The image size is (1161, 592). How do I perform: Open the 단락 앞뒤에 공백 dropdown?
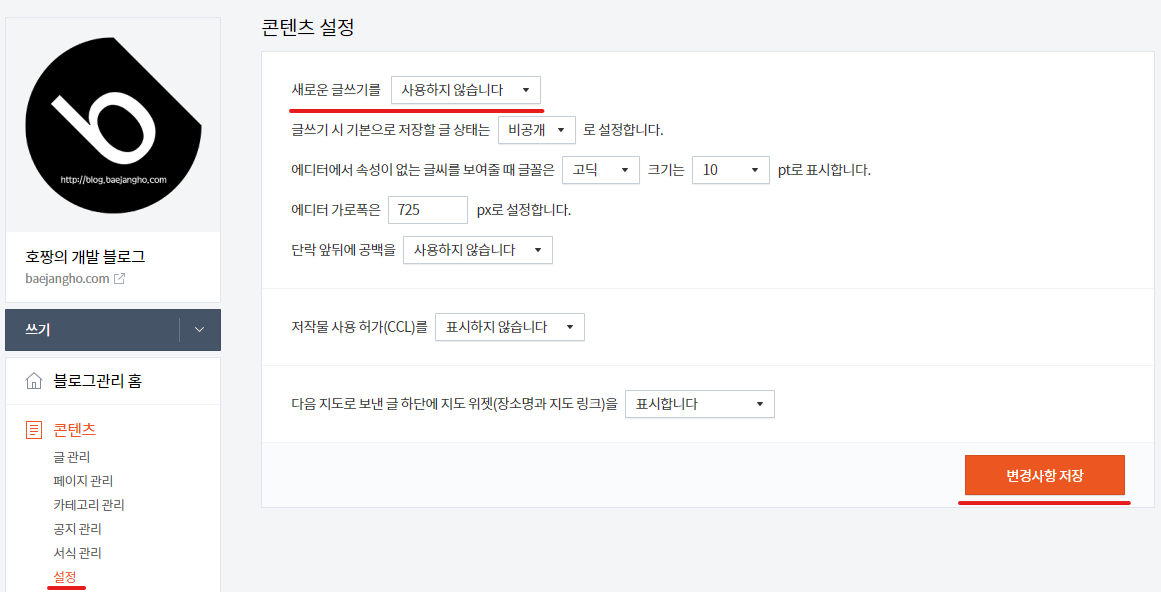click(x=478, y=250)
